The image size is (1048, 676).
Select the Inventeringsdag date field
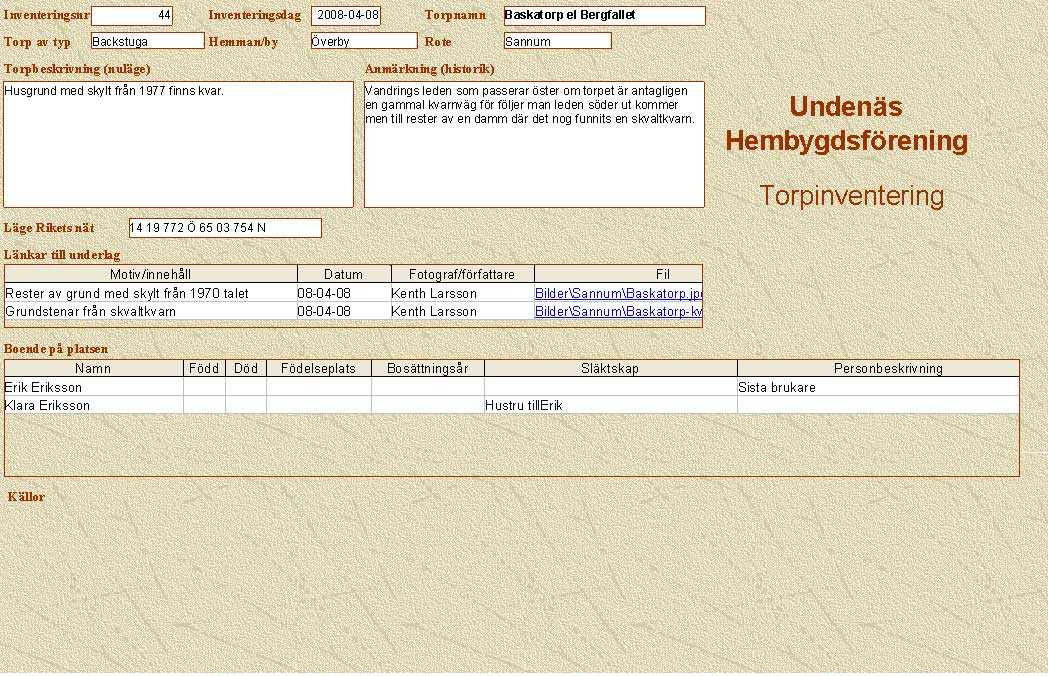click(346, 16)
